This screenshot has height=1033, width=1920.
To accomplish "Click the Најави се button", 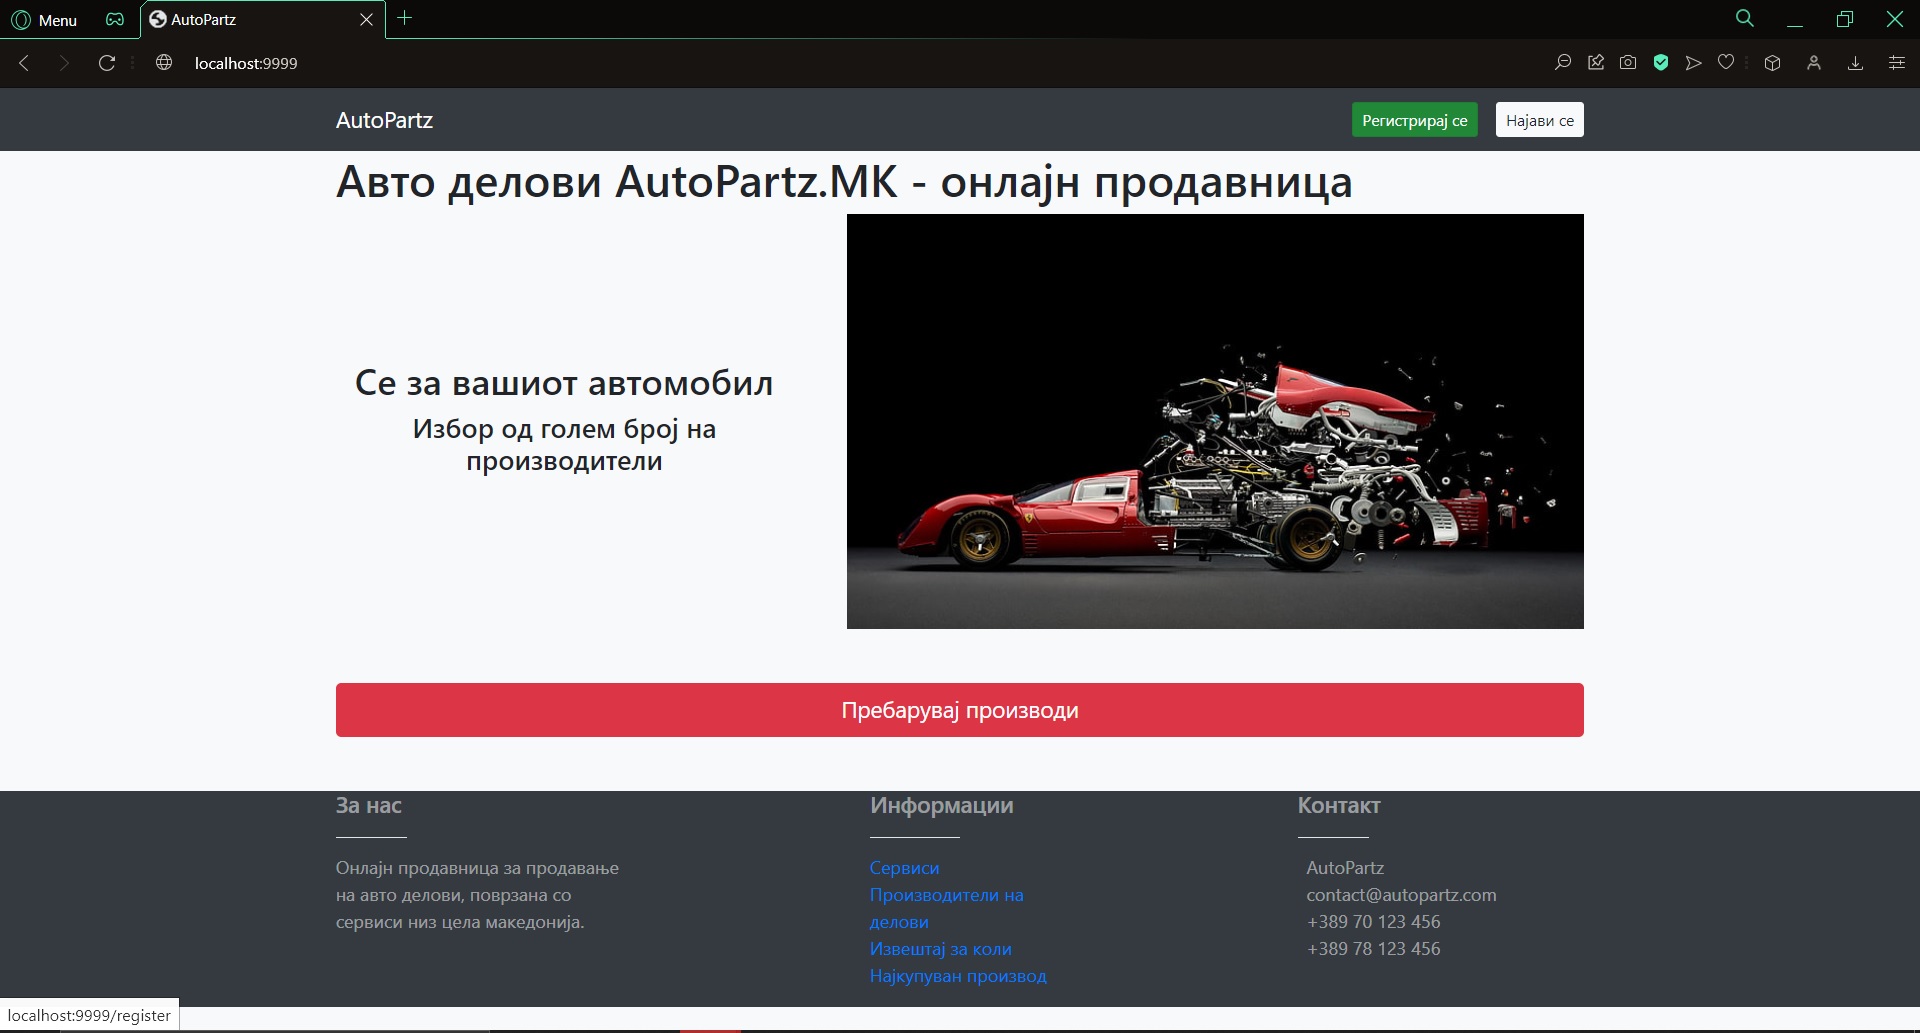I will (1539, 120).
